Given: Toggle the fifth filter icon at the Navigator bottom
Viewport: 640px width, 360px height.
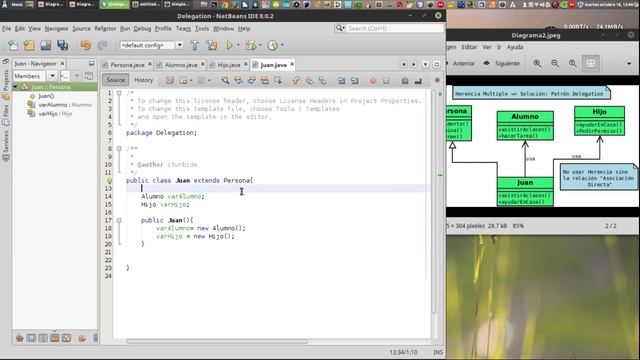Looking at the screenshot, I should tap(67, 338).
